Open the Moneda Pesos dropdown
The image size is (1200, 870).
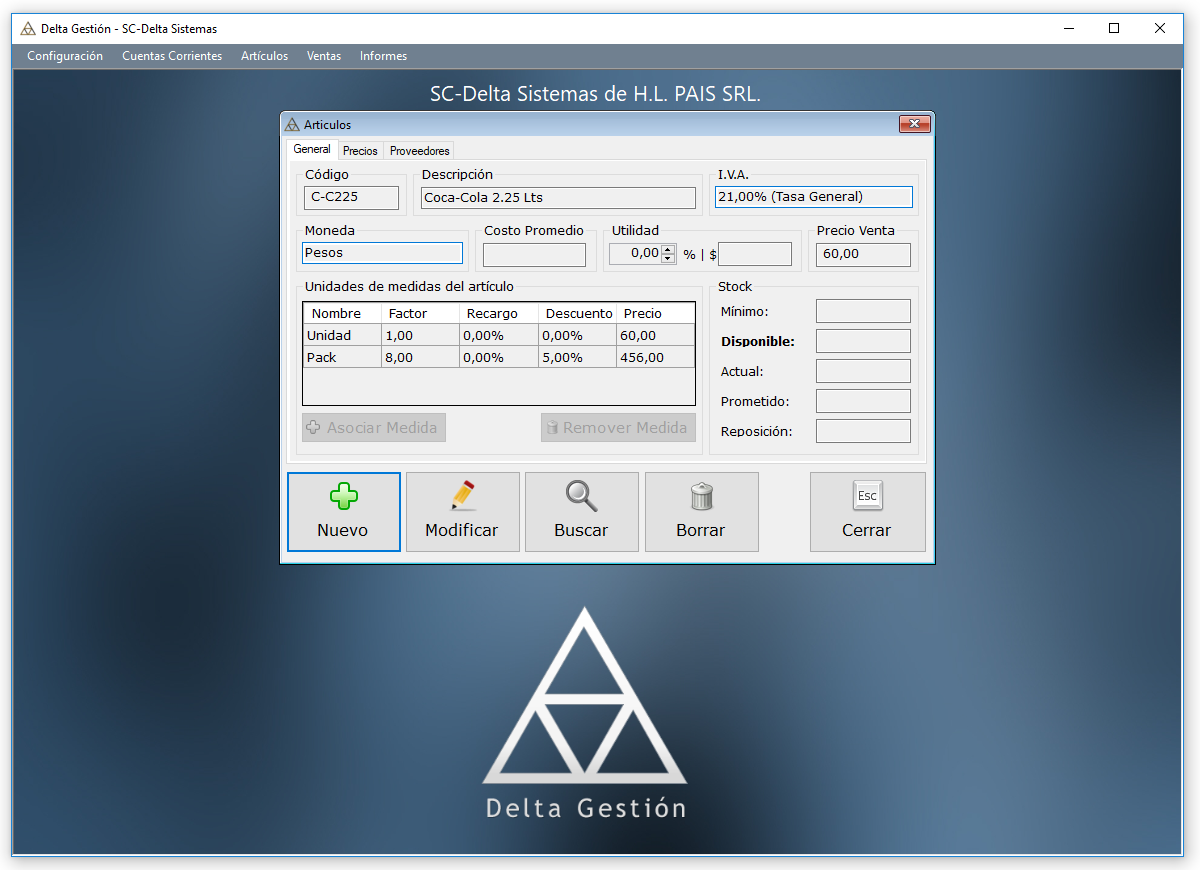pos(382,253)
